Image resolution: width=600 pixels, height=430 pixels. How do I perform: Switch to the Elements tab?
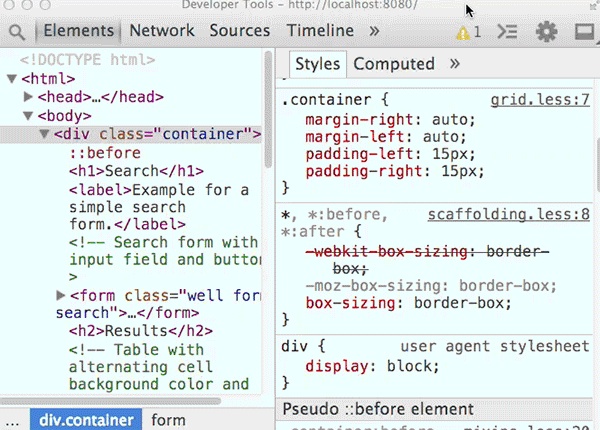pos(79,31)
